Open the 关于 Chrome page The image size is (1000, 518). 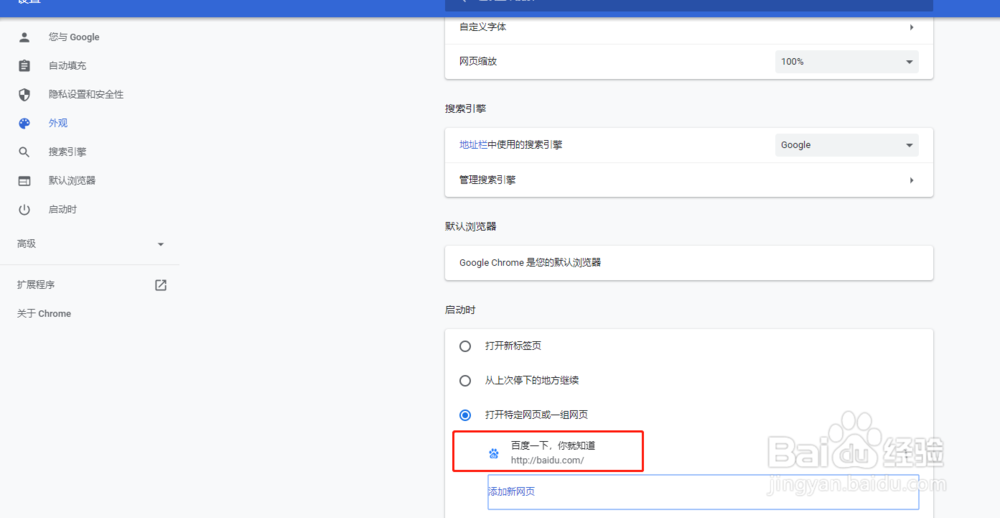[x=44, y=313]
